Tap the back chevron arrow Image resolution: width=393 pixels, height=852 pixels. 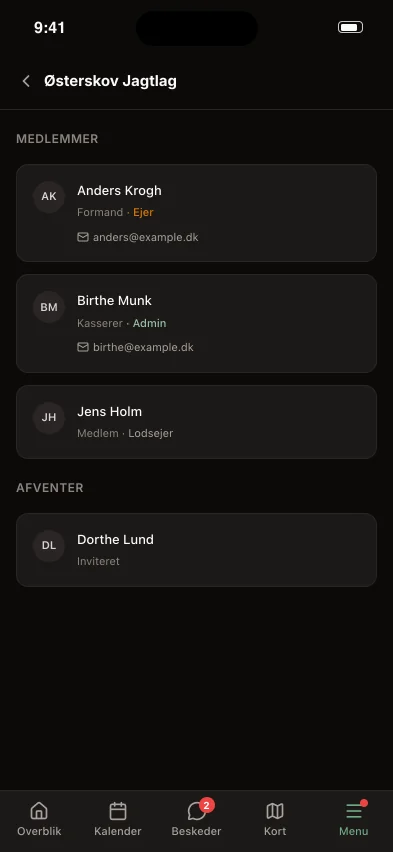point(26,81)
